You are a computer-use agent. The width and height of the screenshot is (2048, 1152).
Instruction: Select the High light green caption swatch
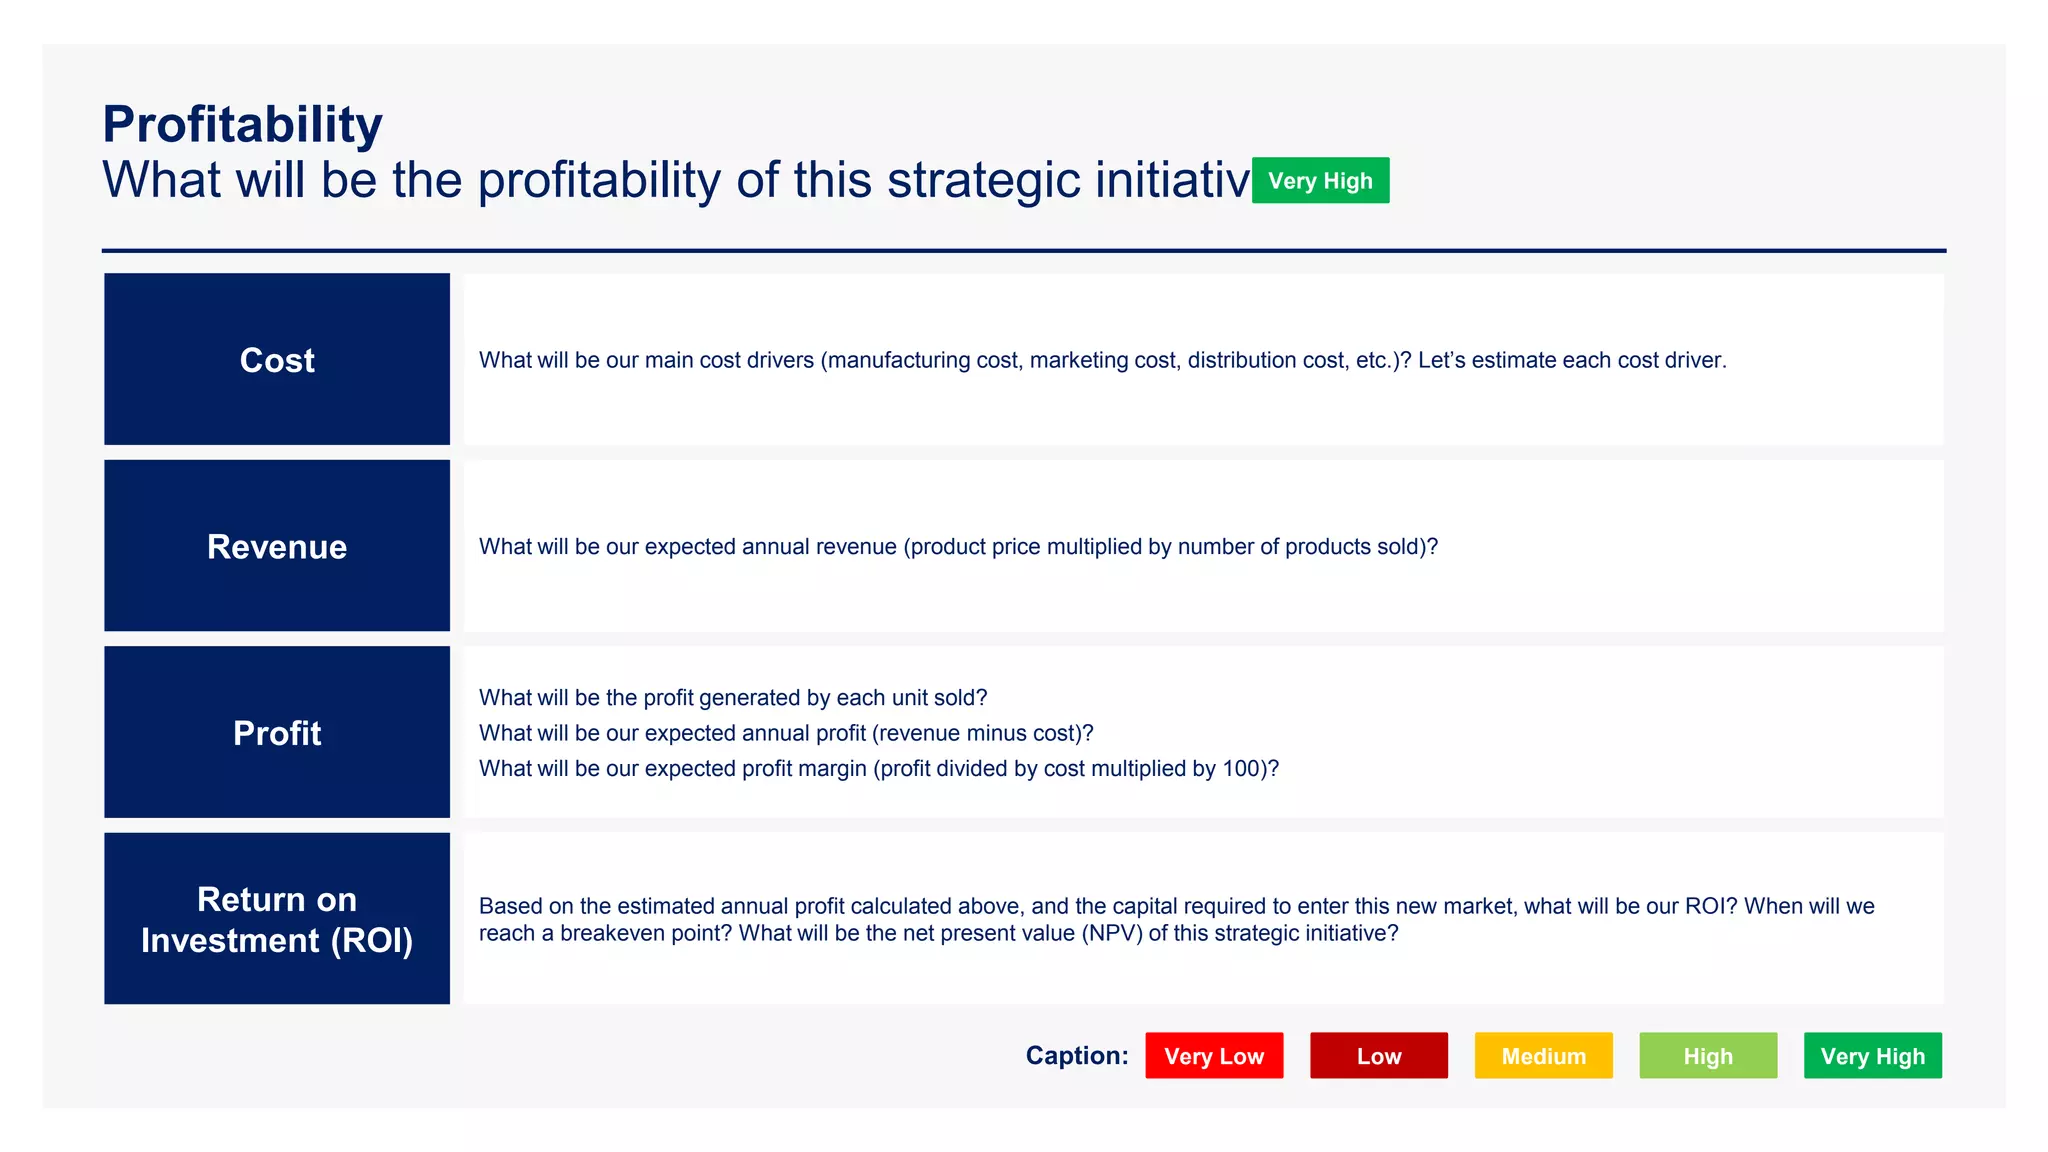(1707, 1056)
